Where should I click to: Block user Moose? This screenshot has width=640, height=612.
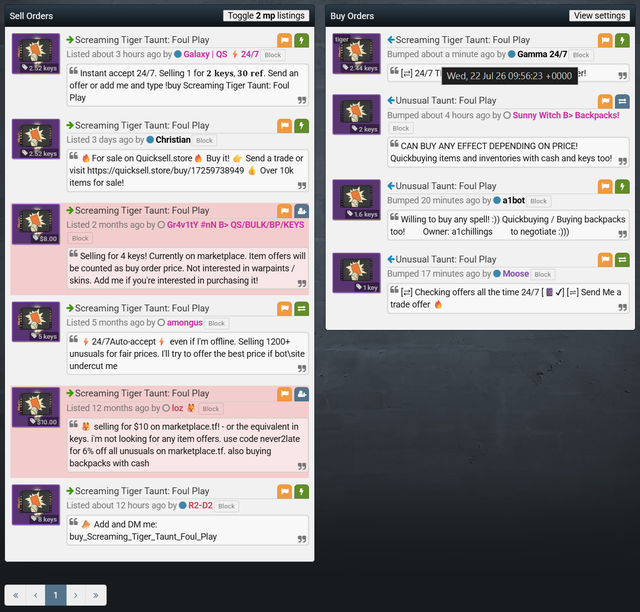[x=542, y=274]
